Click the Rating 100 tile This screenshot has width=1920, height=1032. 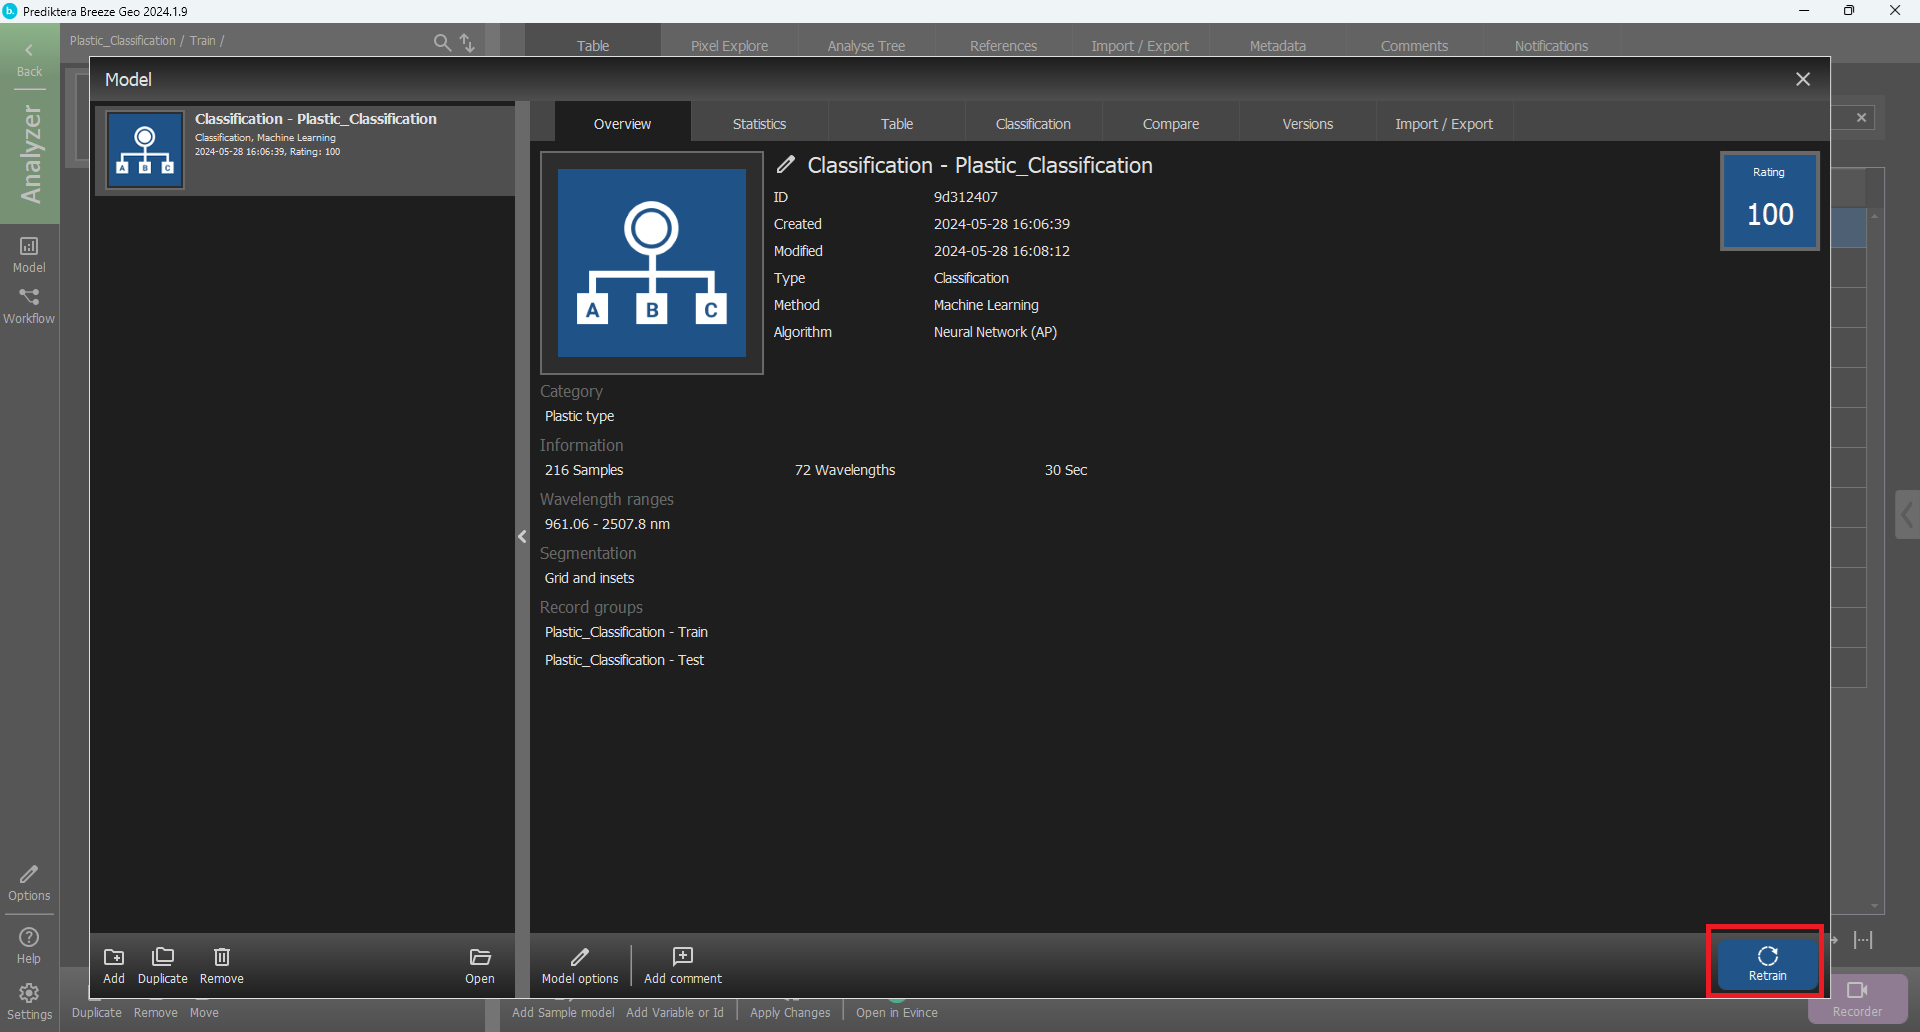click(1769, 201)
